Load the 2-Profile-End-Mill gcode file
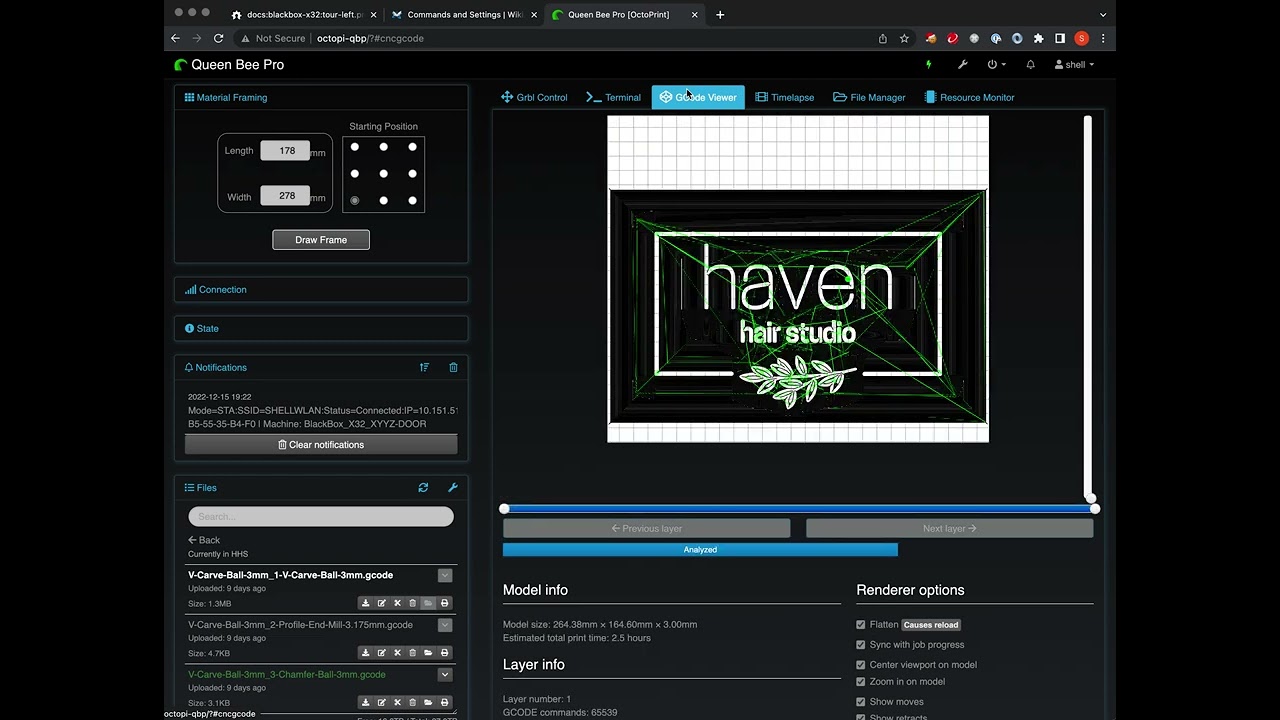1280x720 pixels. 428,653
